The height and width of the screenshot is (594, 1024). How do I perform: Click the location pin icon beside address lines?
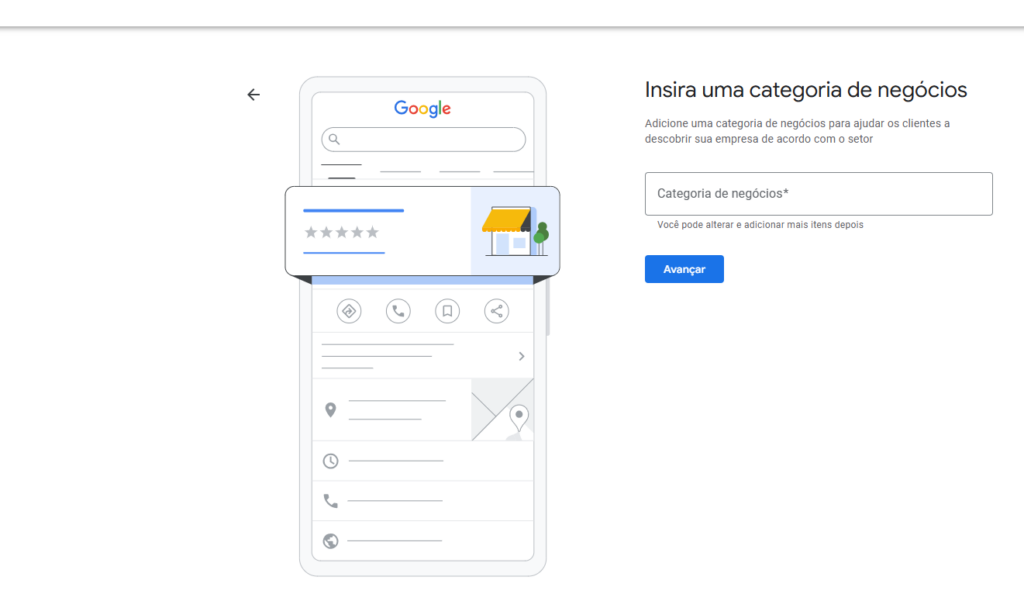point(331,410)
